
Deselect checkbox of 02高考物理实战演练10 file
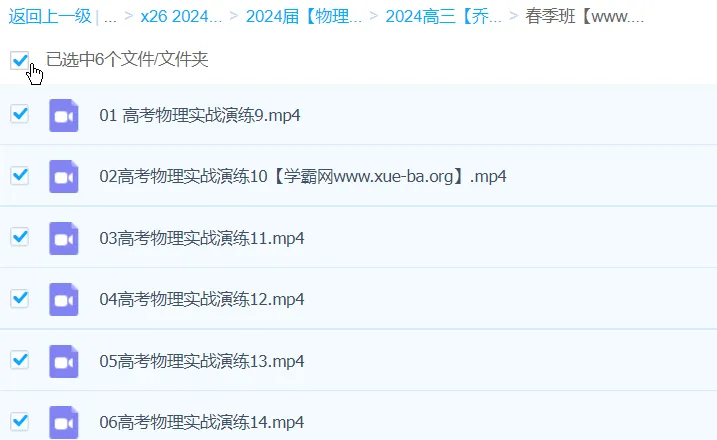coord(20,176)
